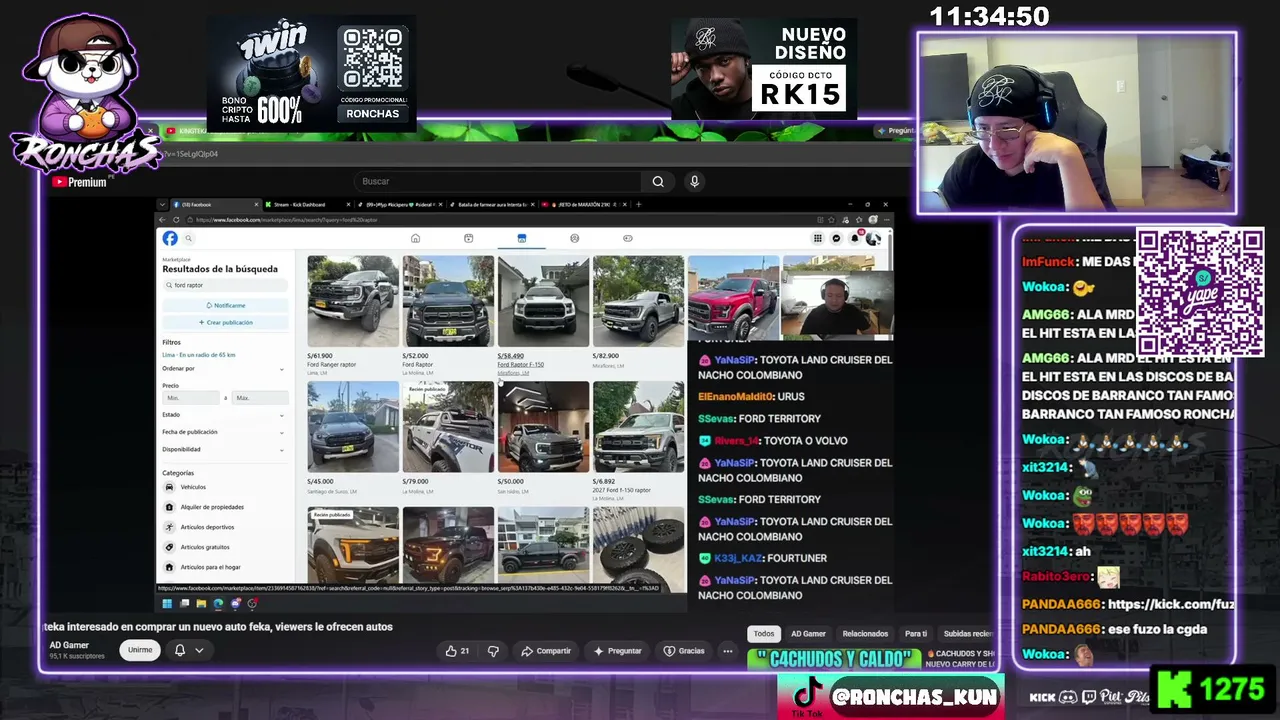Click the Facebook logo icon

(x=170, y=238)
